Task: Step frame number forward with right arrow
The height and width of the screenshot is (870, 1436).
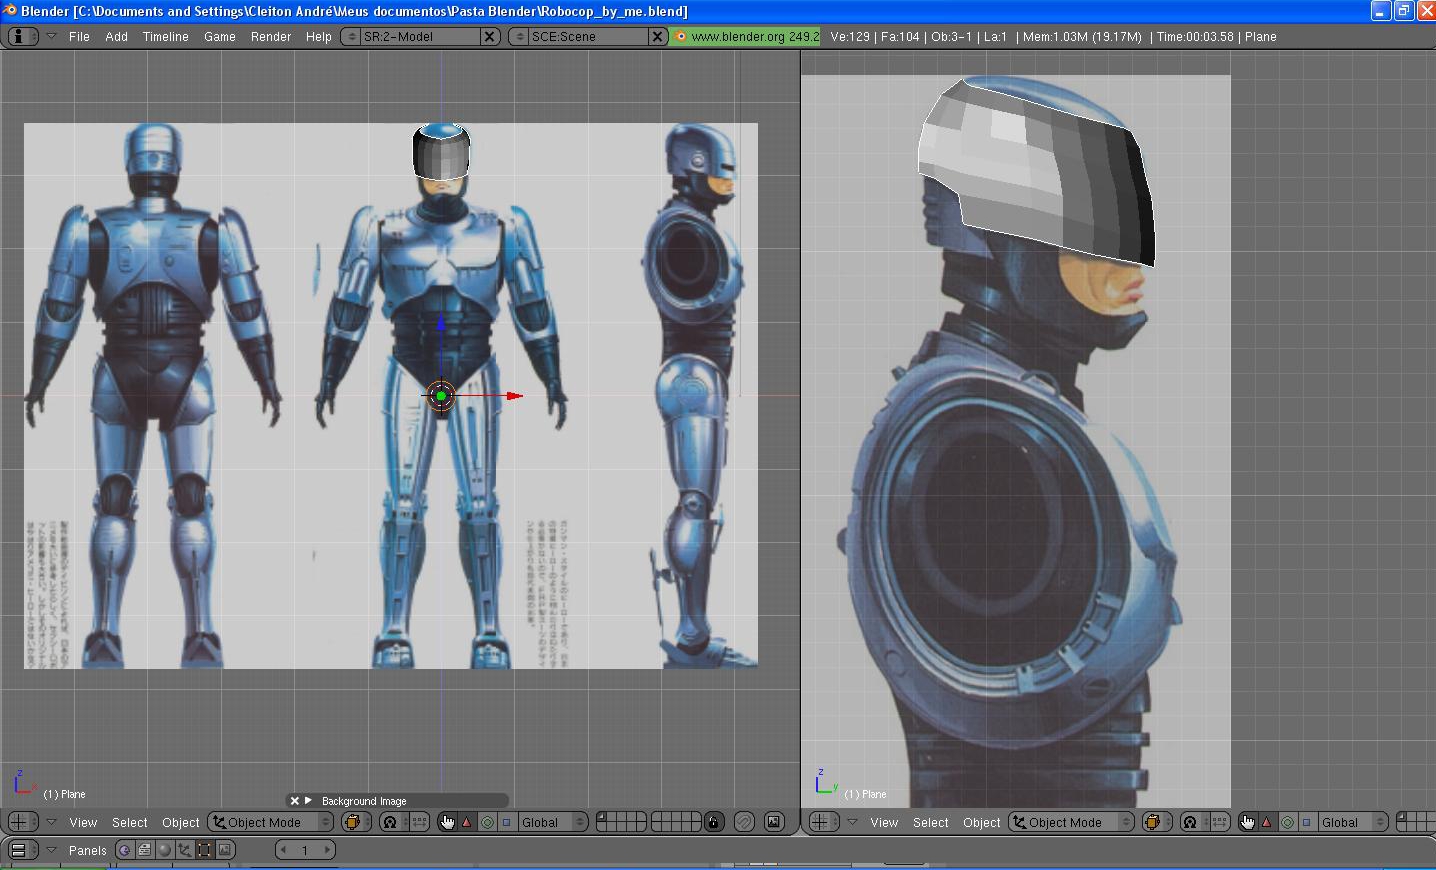Action: coord(326,850)
